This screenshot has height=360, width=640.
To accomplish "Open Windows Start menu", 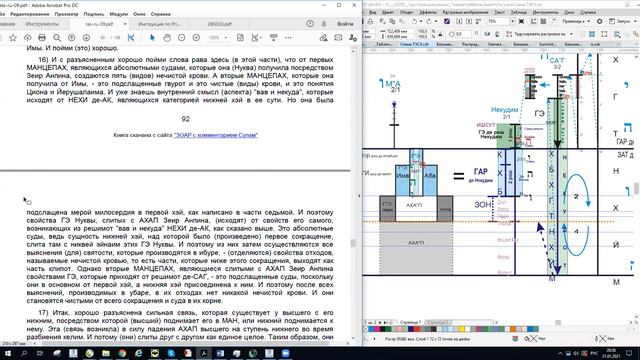I will pyautogui.click(x=7, y=353).
